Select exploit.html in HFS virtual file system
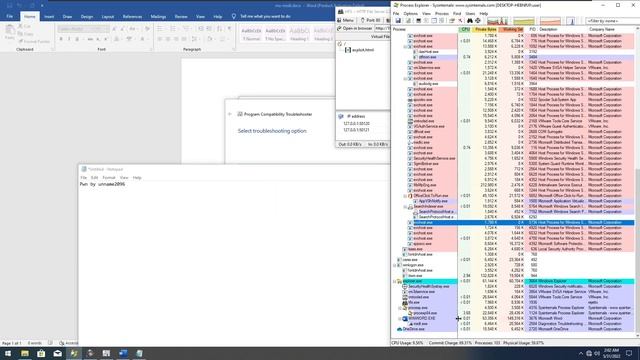 (x=360, y=50)
